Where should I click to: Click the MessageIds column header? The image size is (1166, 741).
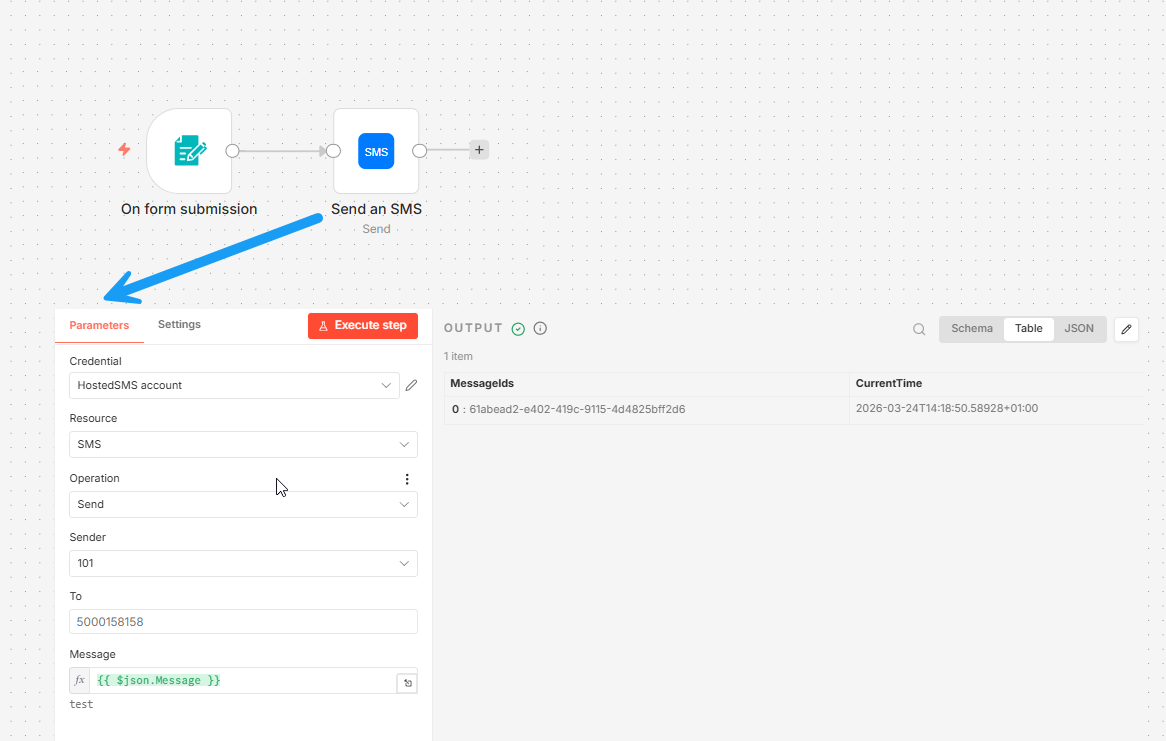pyautogui.click(x=482, y=384)
